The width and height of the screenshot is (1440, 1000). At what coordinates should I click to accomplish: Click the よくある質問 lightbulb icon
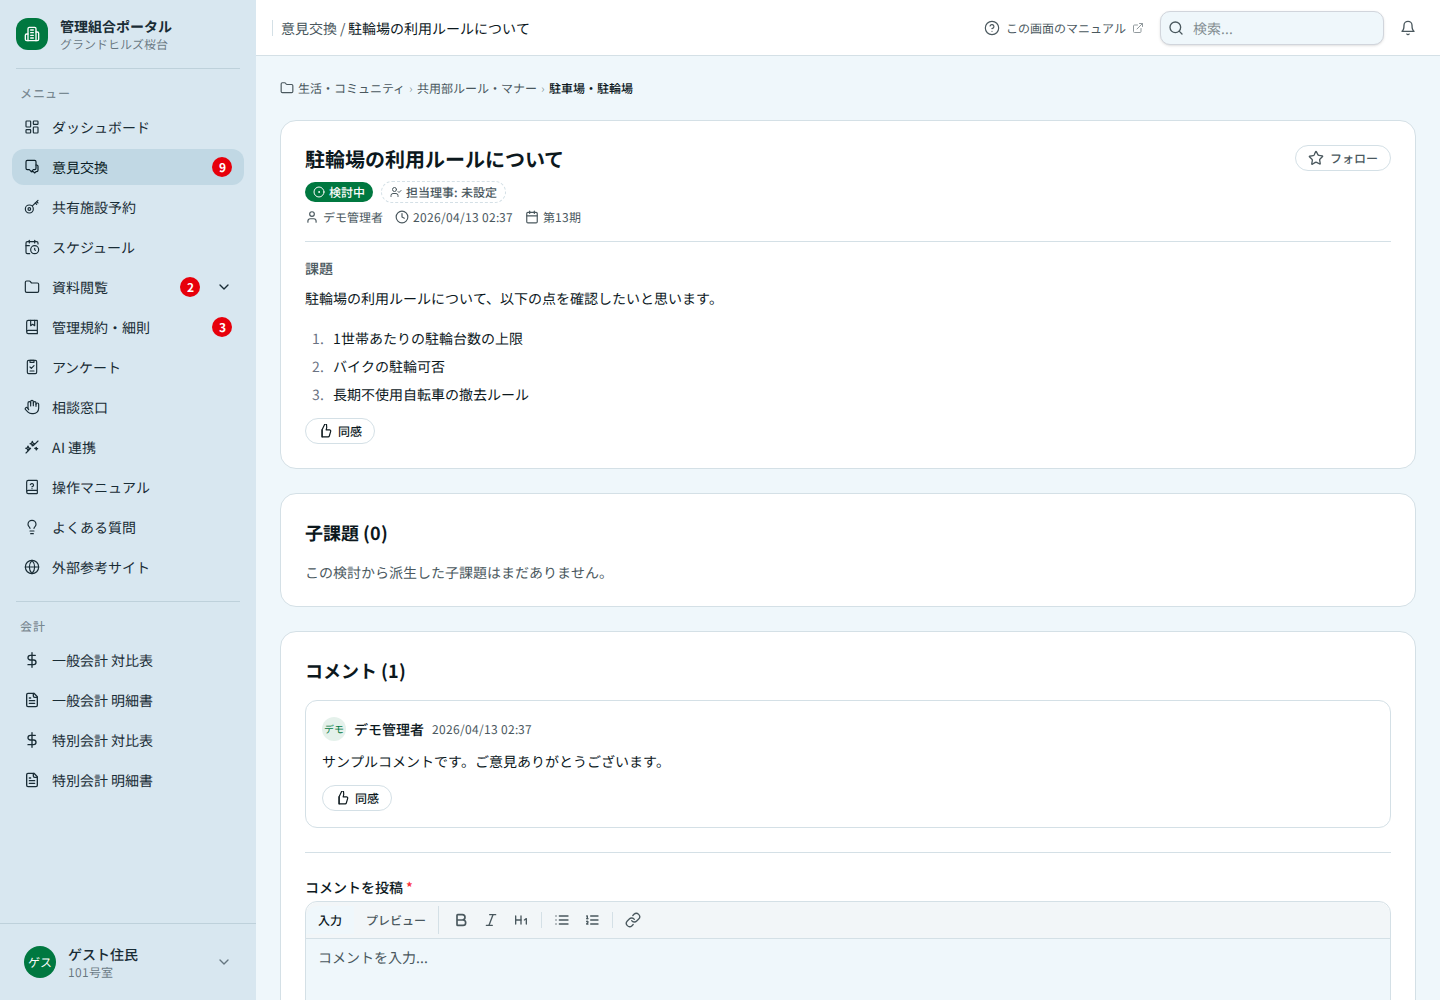click(32, 527)
